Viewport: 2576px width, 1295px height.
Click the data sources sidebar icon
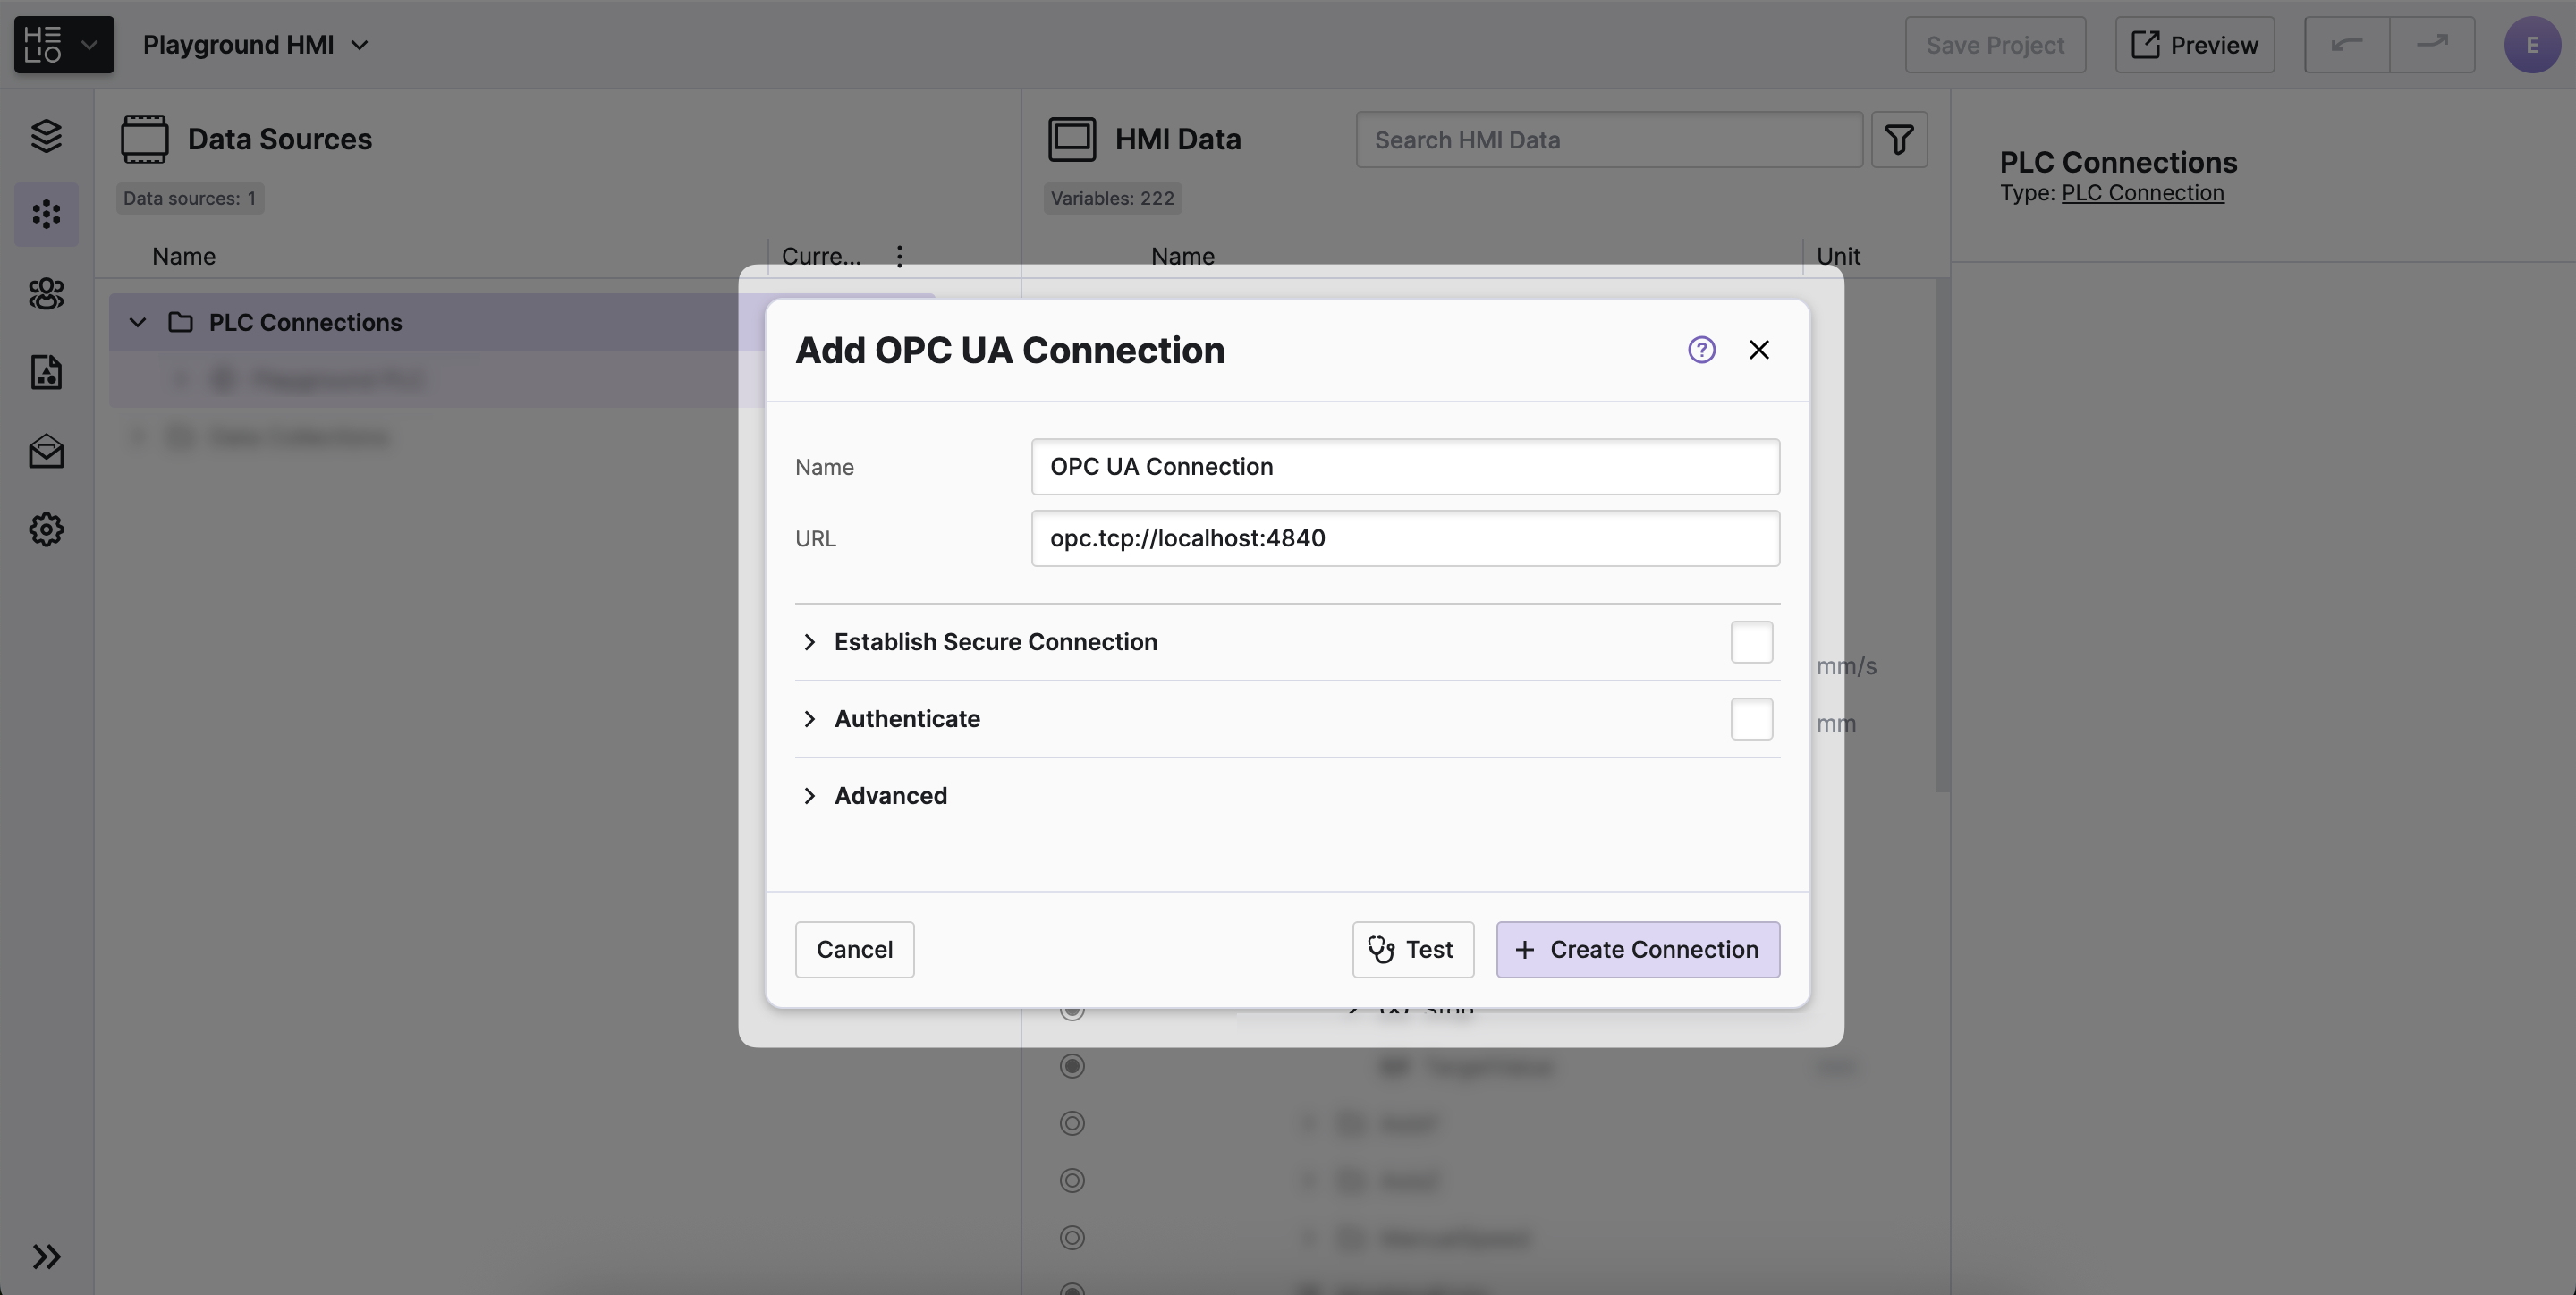coord(46,214)
